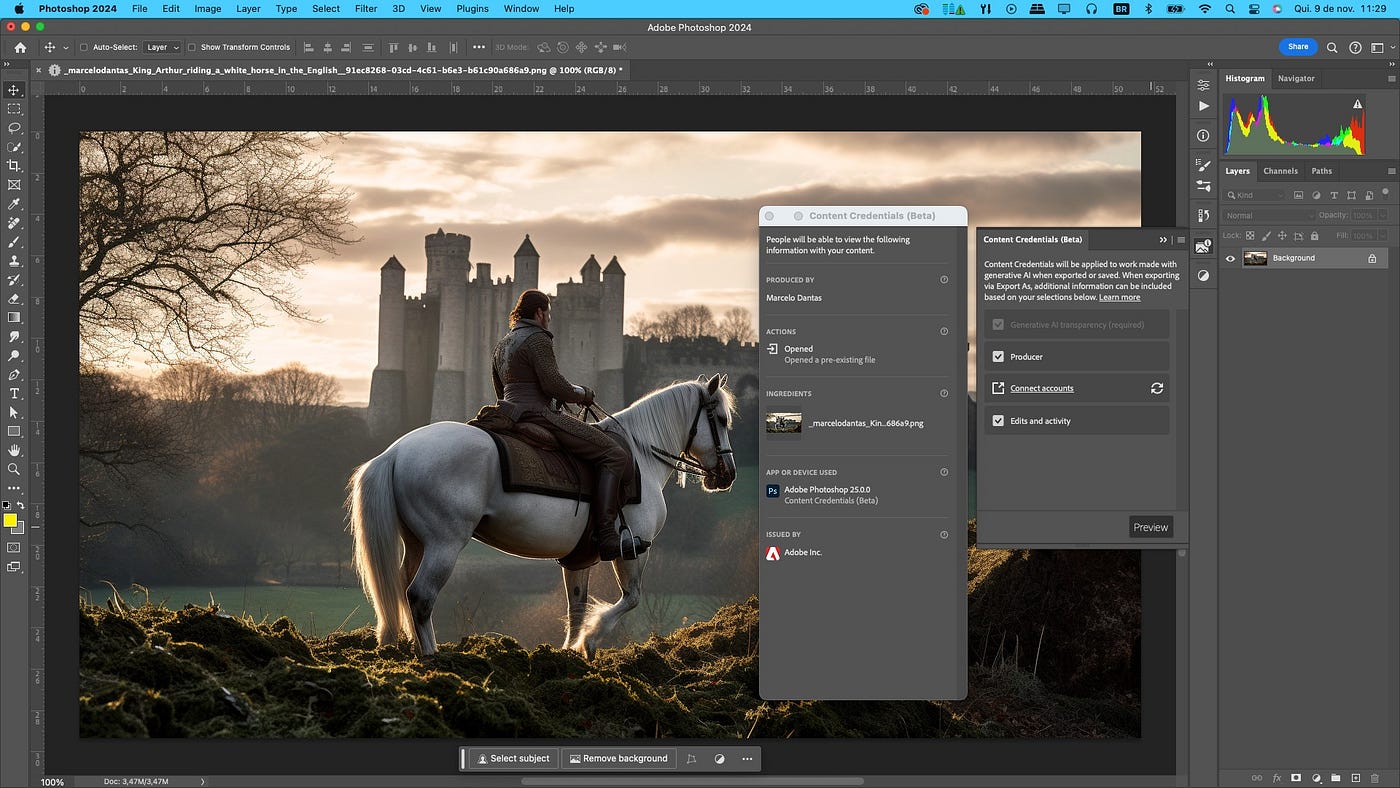Click the Preview button

(1151, 527)
